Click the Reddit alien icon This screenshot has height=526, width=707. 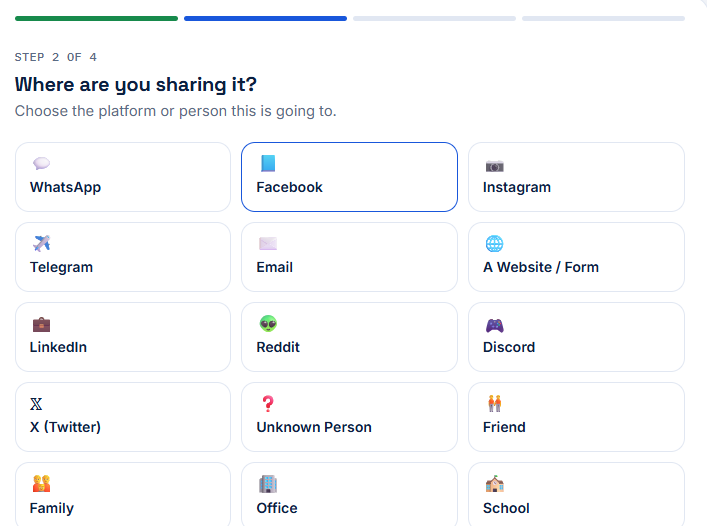point(268,324)
